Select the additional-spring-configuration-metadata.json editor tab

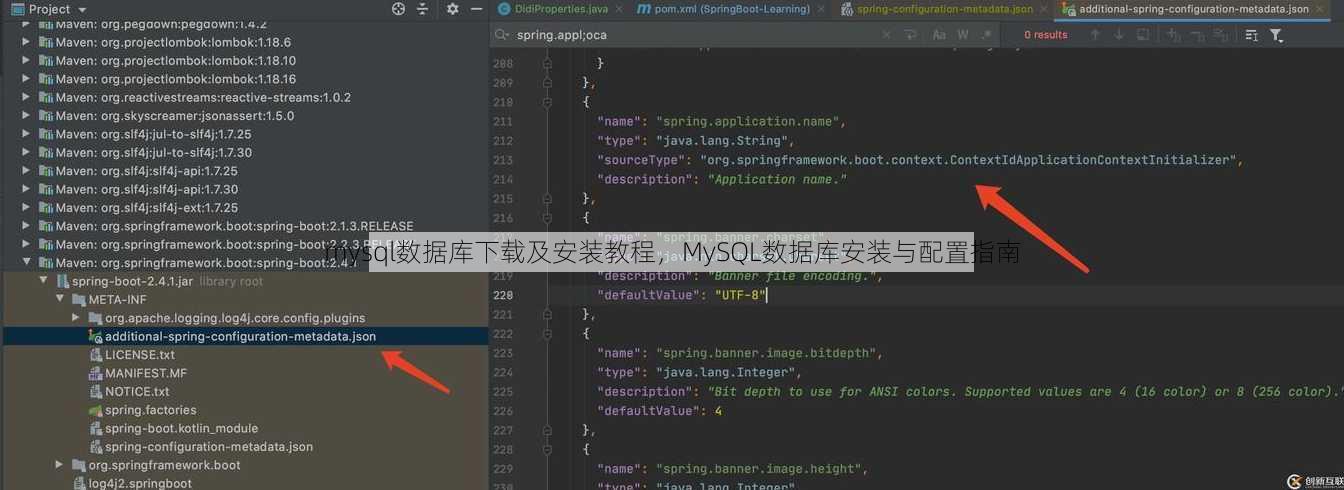click(1193, 9)
